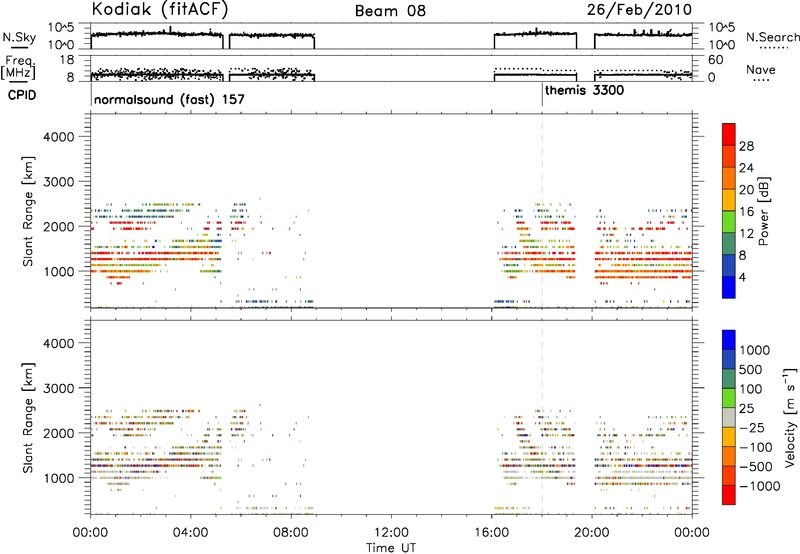The image size is (800, 554).
Task: Click the 'Power [dB]' color bar label
Action: click(x=763, y=211)
